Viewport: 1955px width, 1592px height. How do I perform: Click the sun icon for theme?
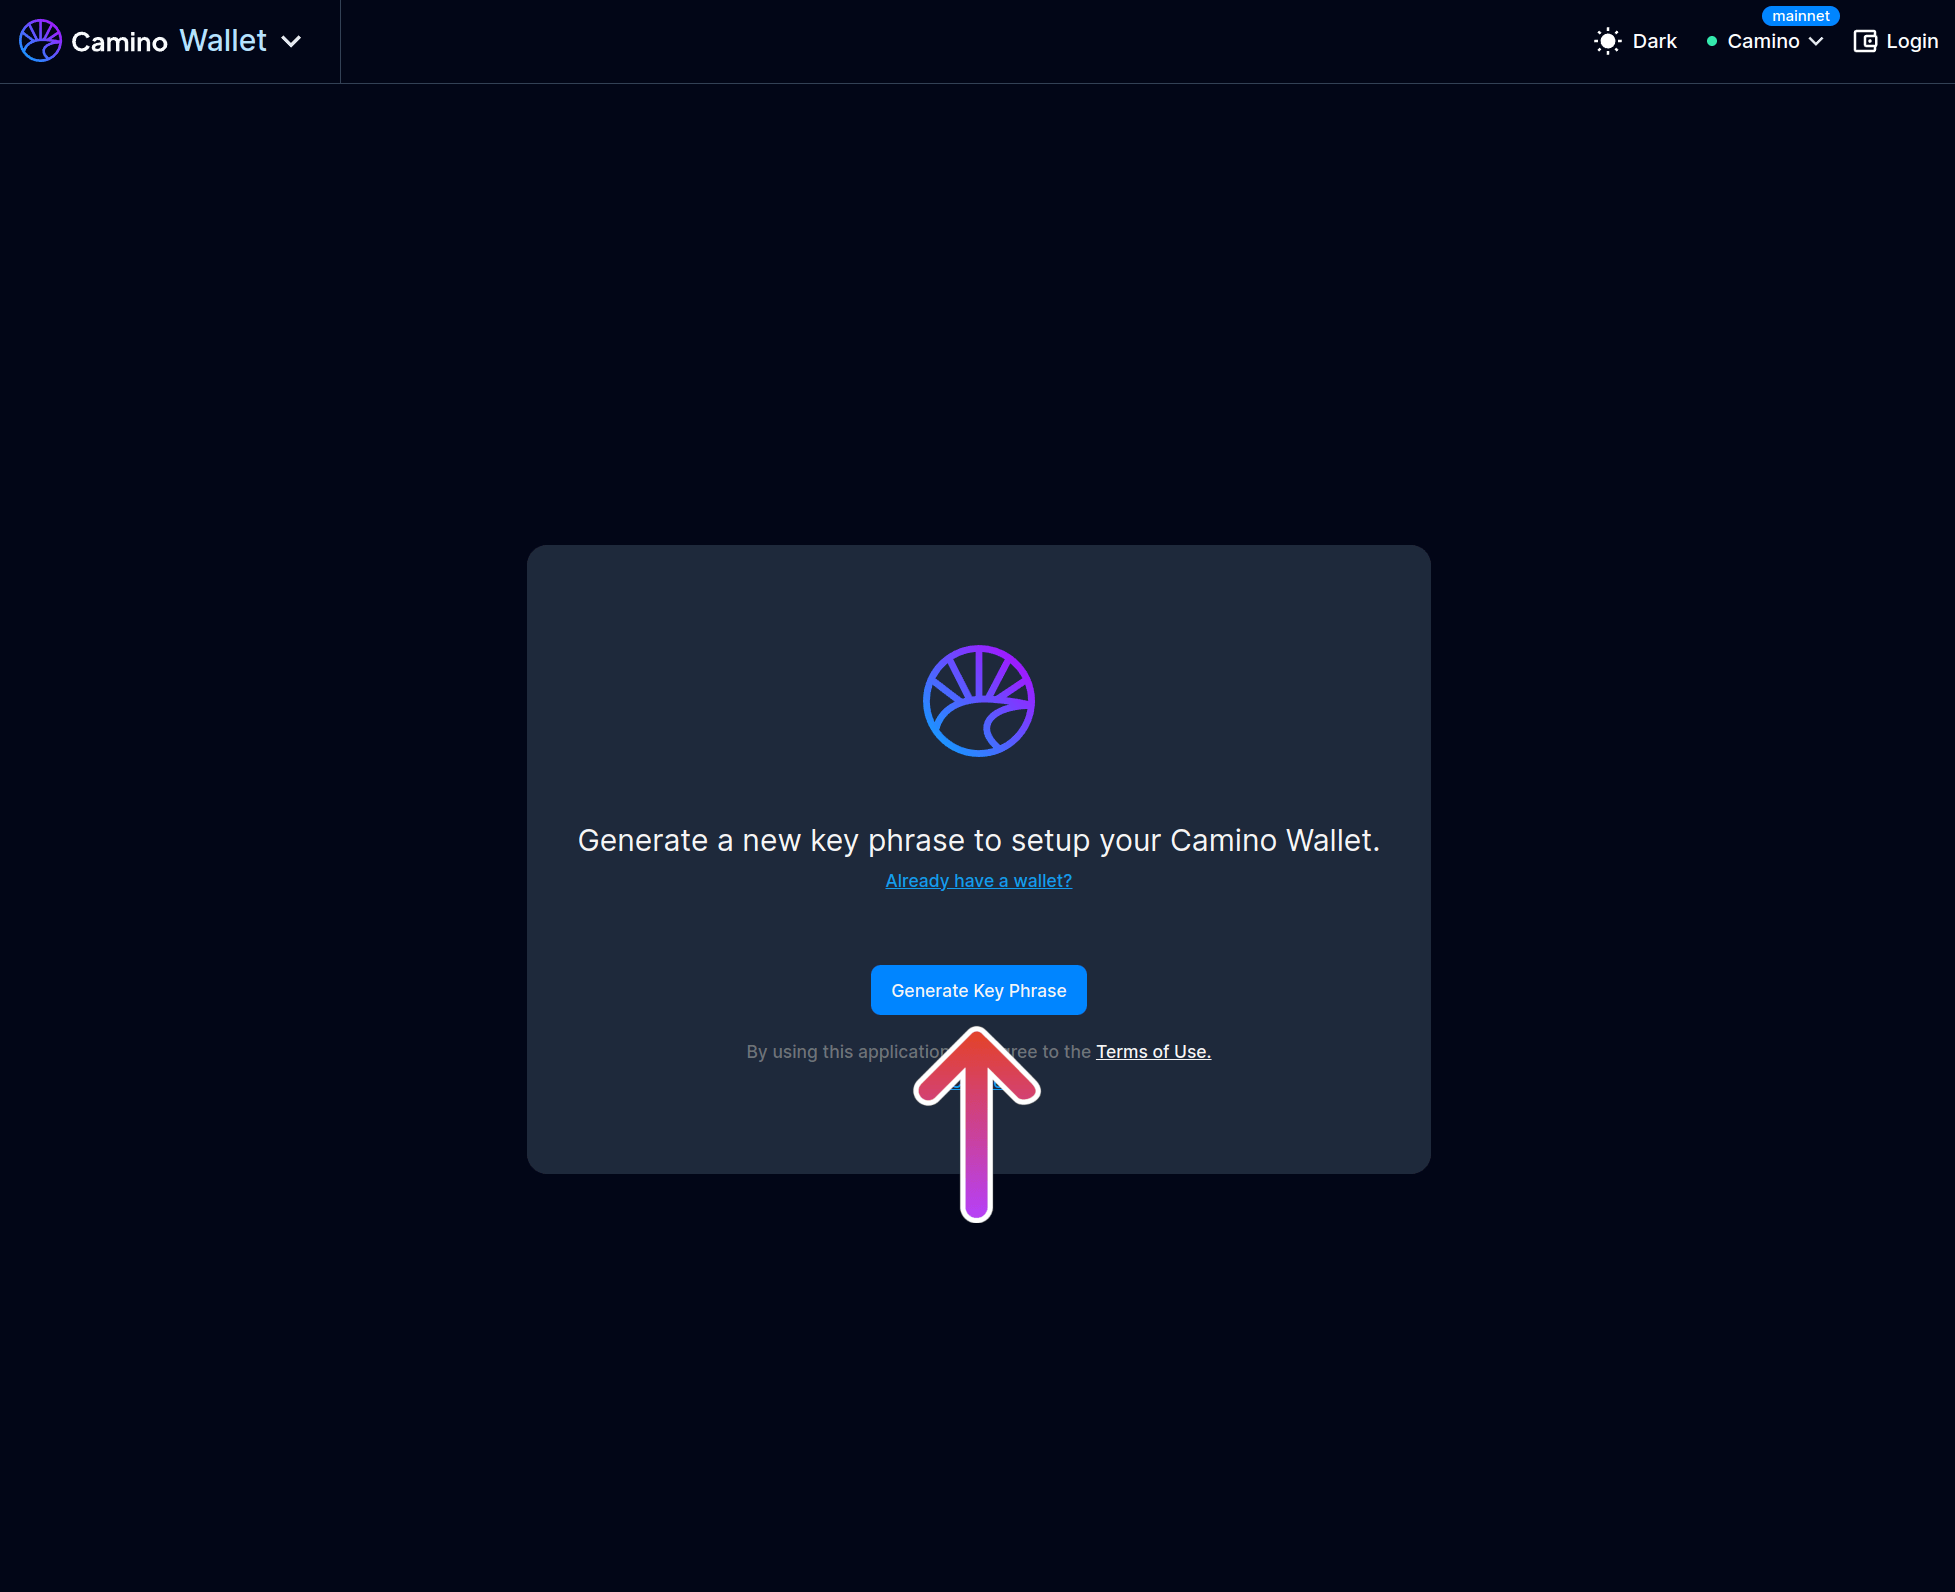(x=1607, y=41)
